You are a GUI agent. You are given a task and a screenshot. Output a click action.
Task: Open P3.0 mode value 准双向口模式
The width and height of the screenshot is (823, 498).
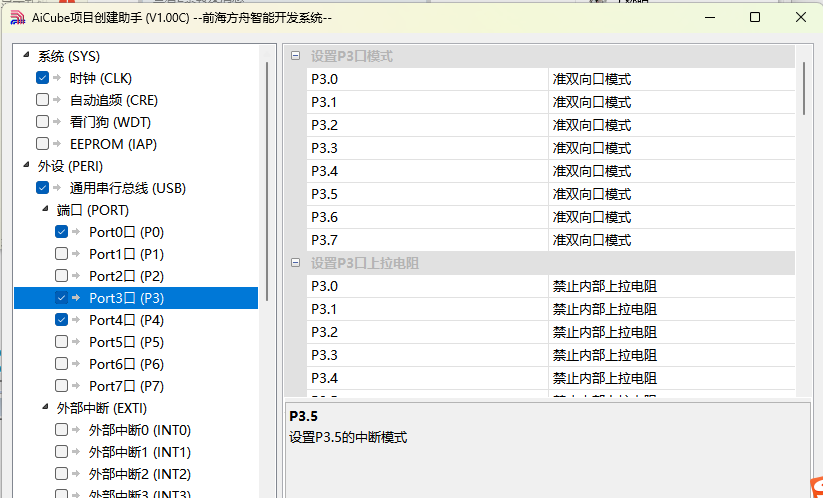click(672, 79)
